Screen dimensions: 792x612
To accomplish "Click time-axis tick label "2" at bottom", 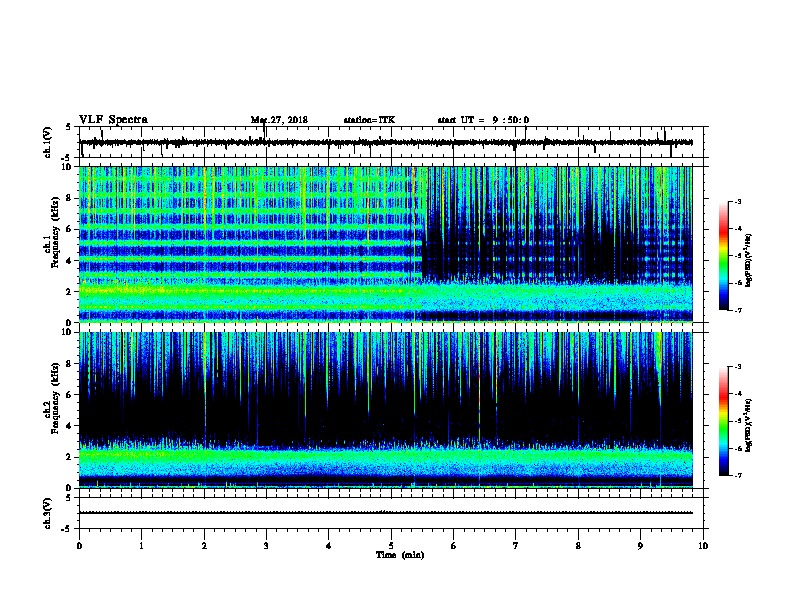I will point(204,546).
